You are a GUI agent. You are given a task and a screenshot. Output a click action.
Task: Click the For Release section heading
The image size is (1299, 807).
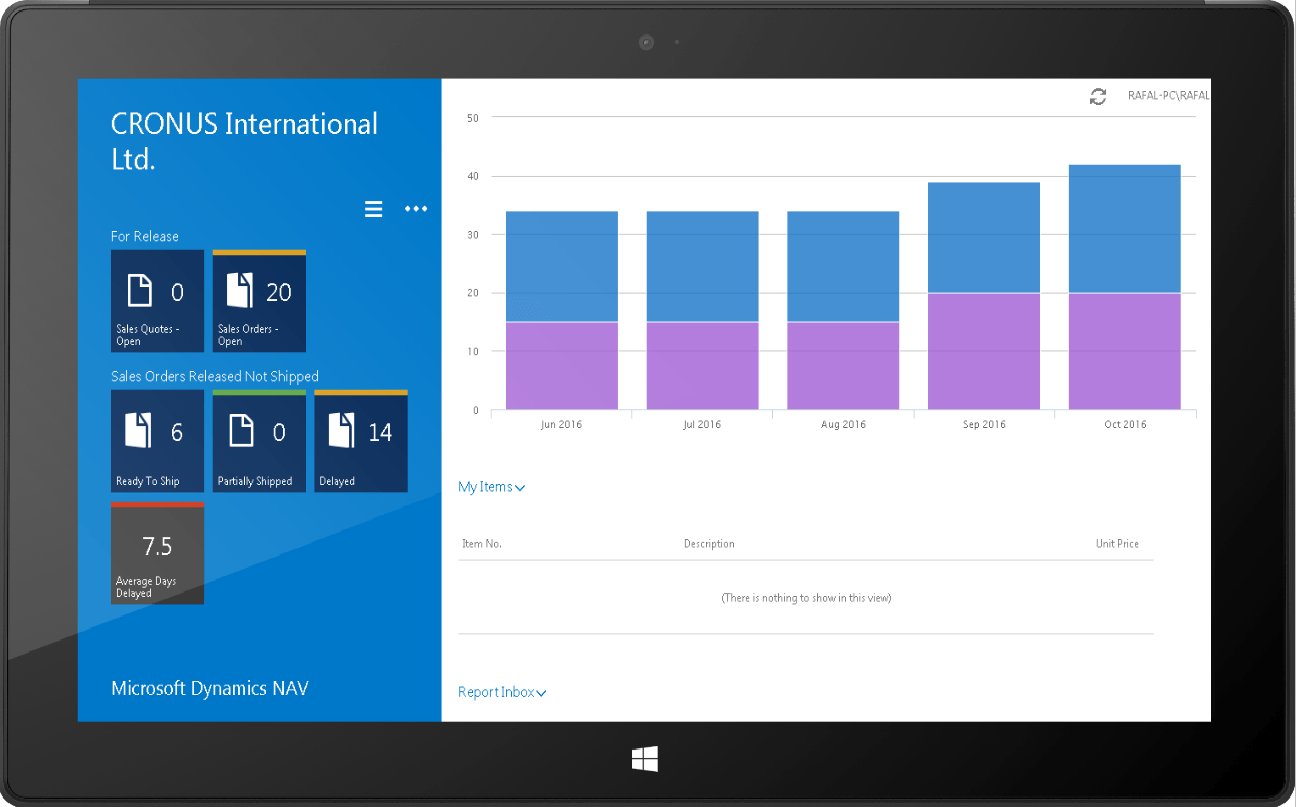pyautogui.click(x=145, y=236)
